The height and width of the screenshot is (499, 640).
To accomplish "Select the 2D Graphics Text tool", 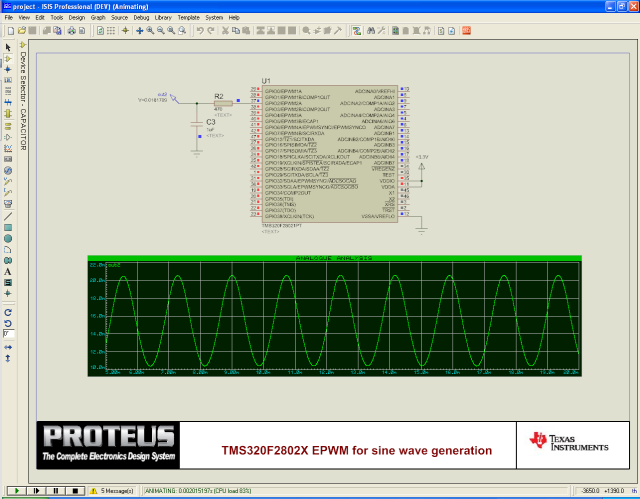I will tap(8, 271).
